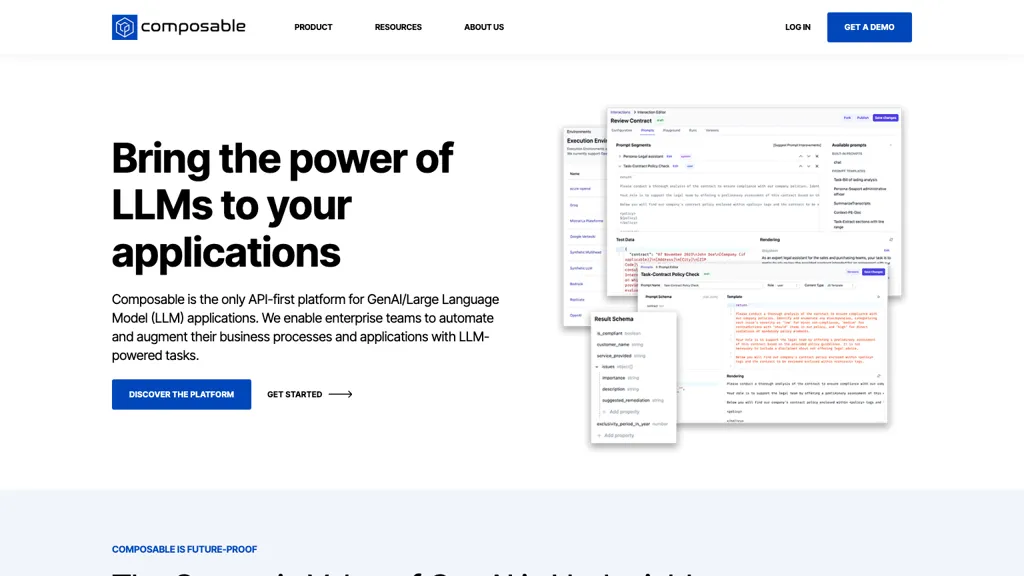
Task: Click the Result Schema panel image
Action: pos(633,377)
